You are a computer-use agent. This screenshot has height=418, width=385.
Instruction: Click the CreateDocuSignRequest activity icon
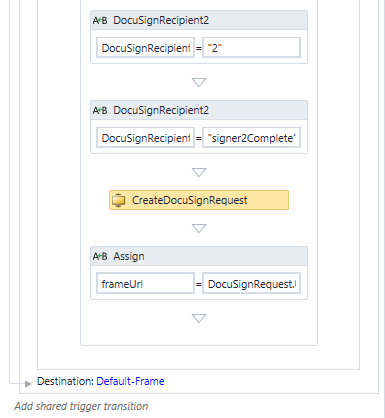[118, 200]
